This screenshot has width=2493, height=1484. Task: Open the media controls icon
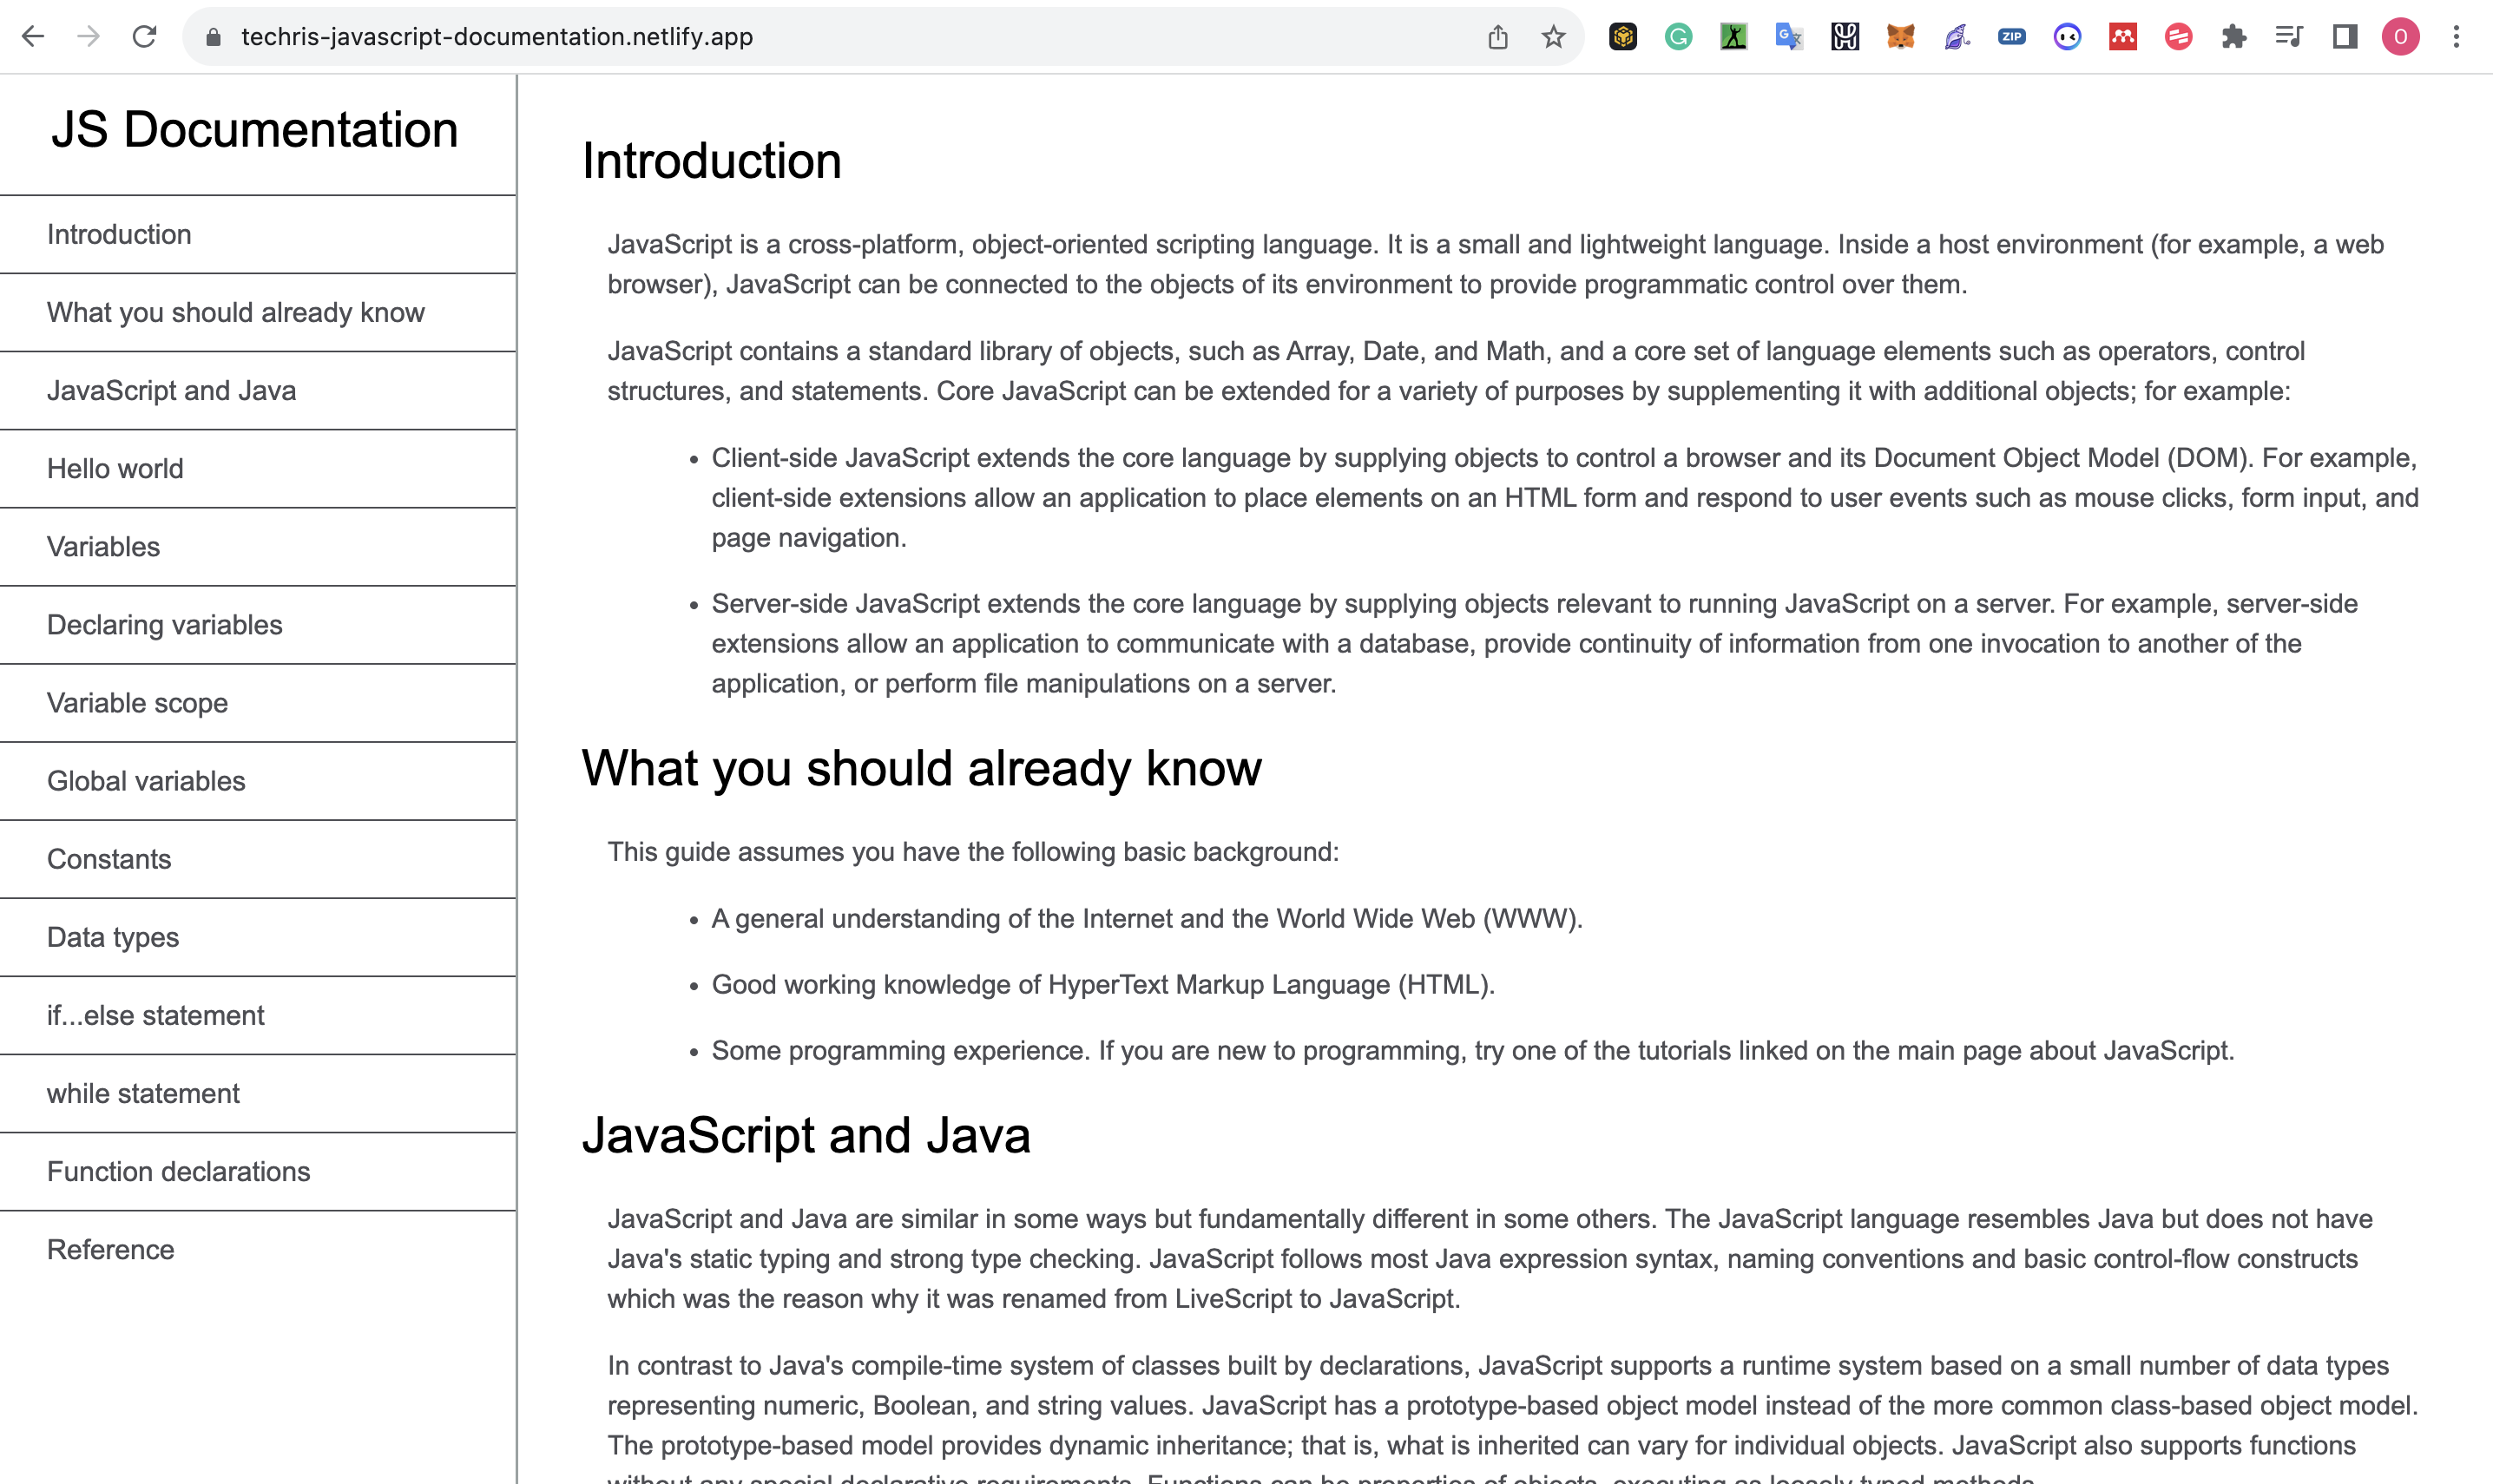pyautogui.click(x=2289, y=37)
